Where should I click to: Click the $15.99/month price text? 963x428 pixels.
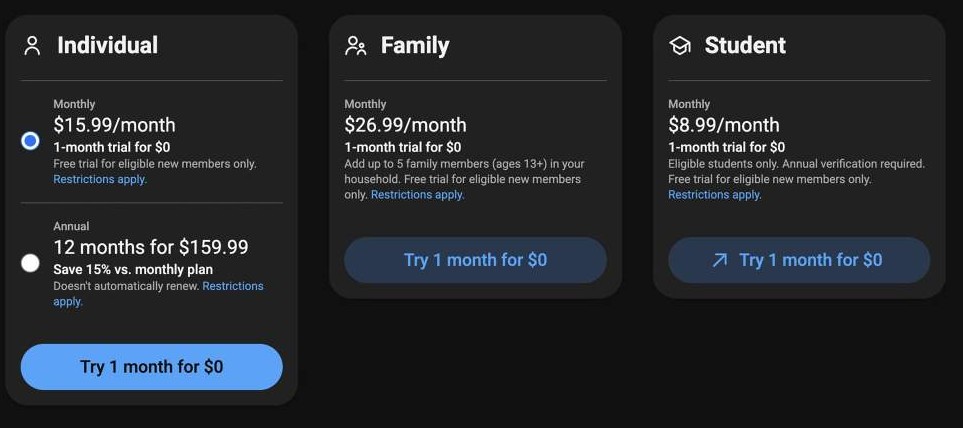[114, 125]
